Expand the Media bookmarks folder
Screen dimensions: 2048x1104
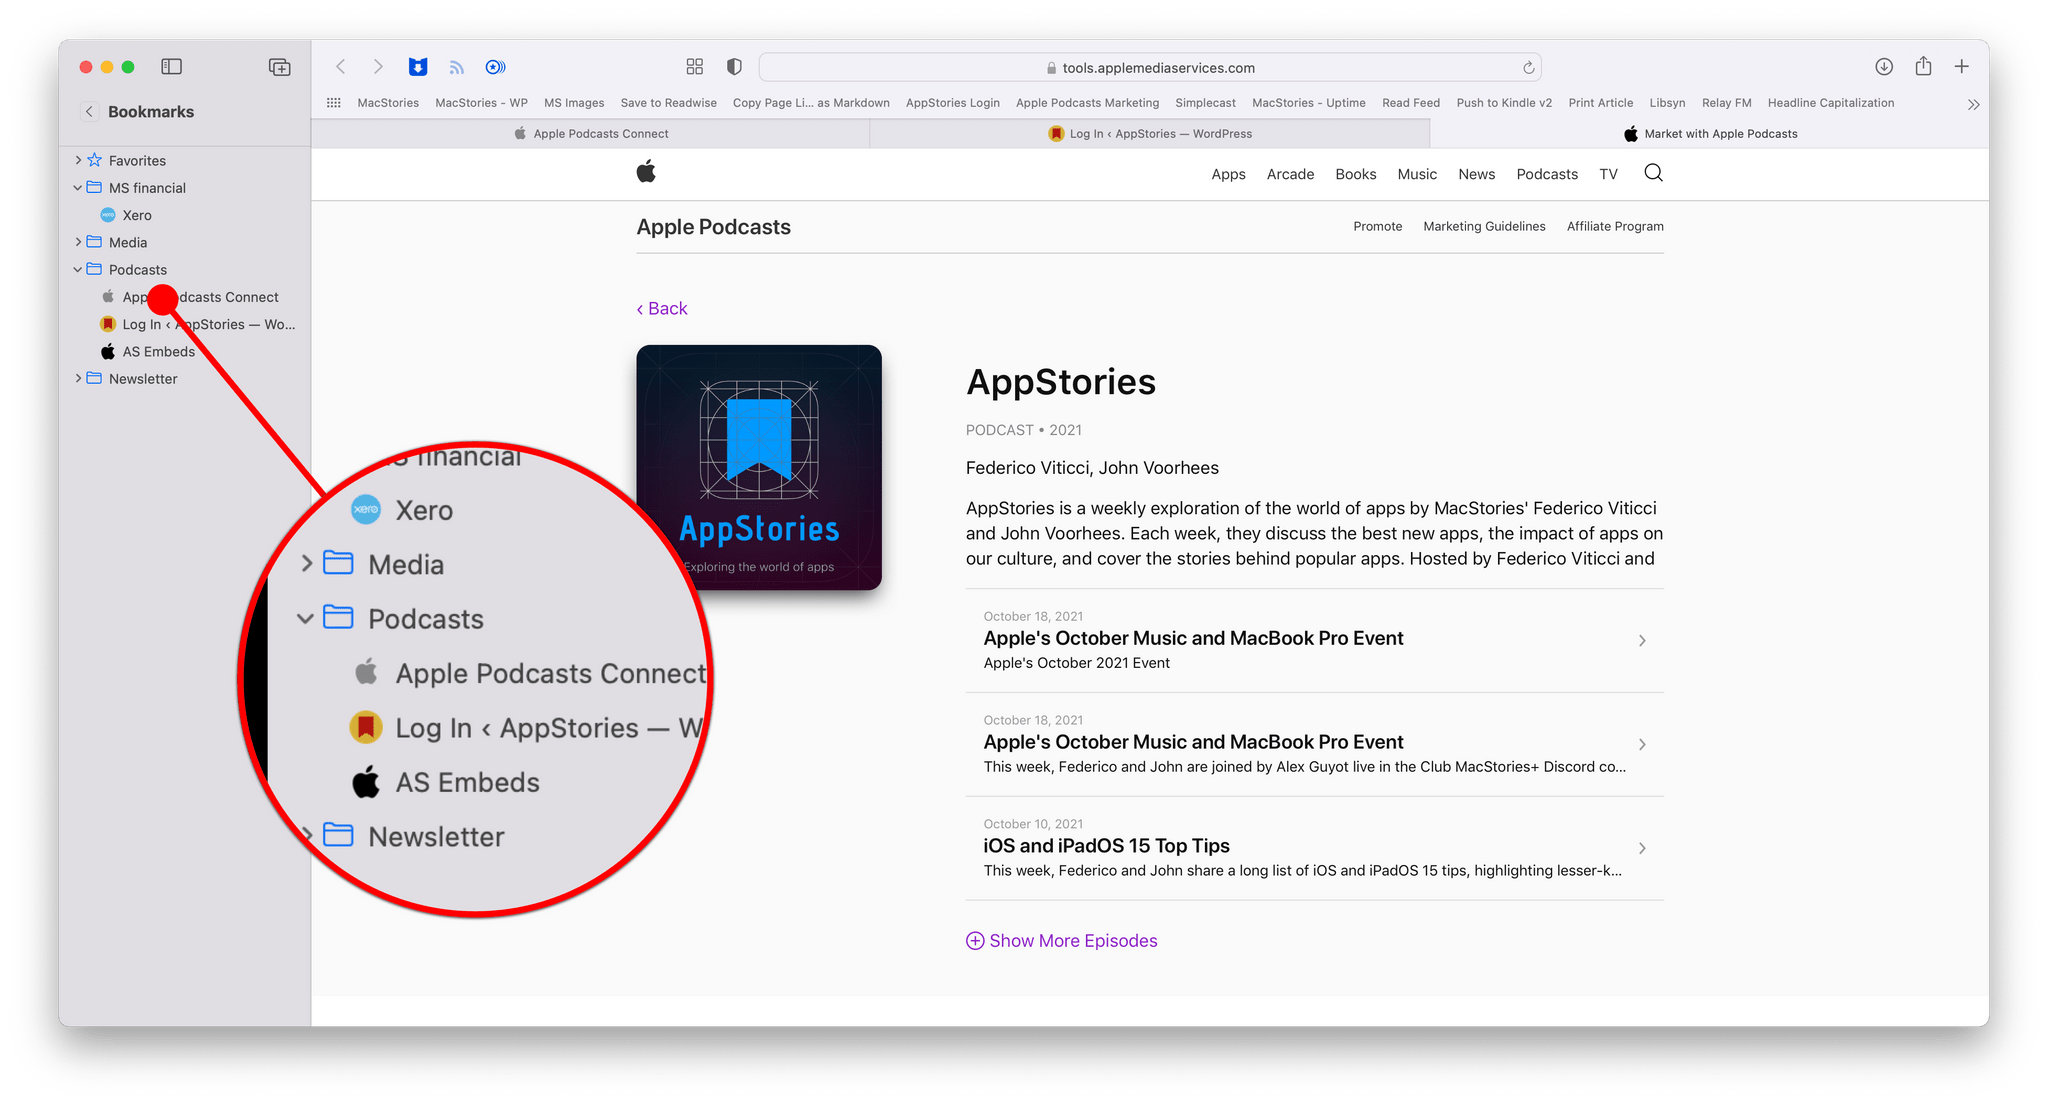pyautogui.click(x=78, y=242)
